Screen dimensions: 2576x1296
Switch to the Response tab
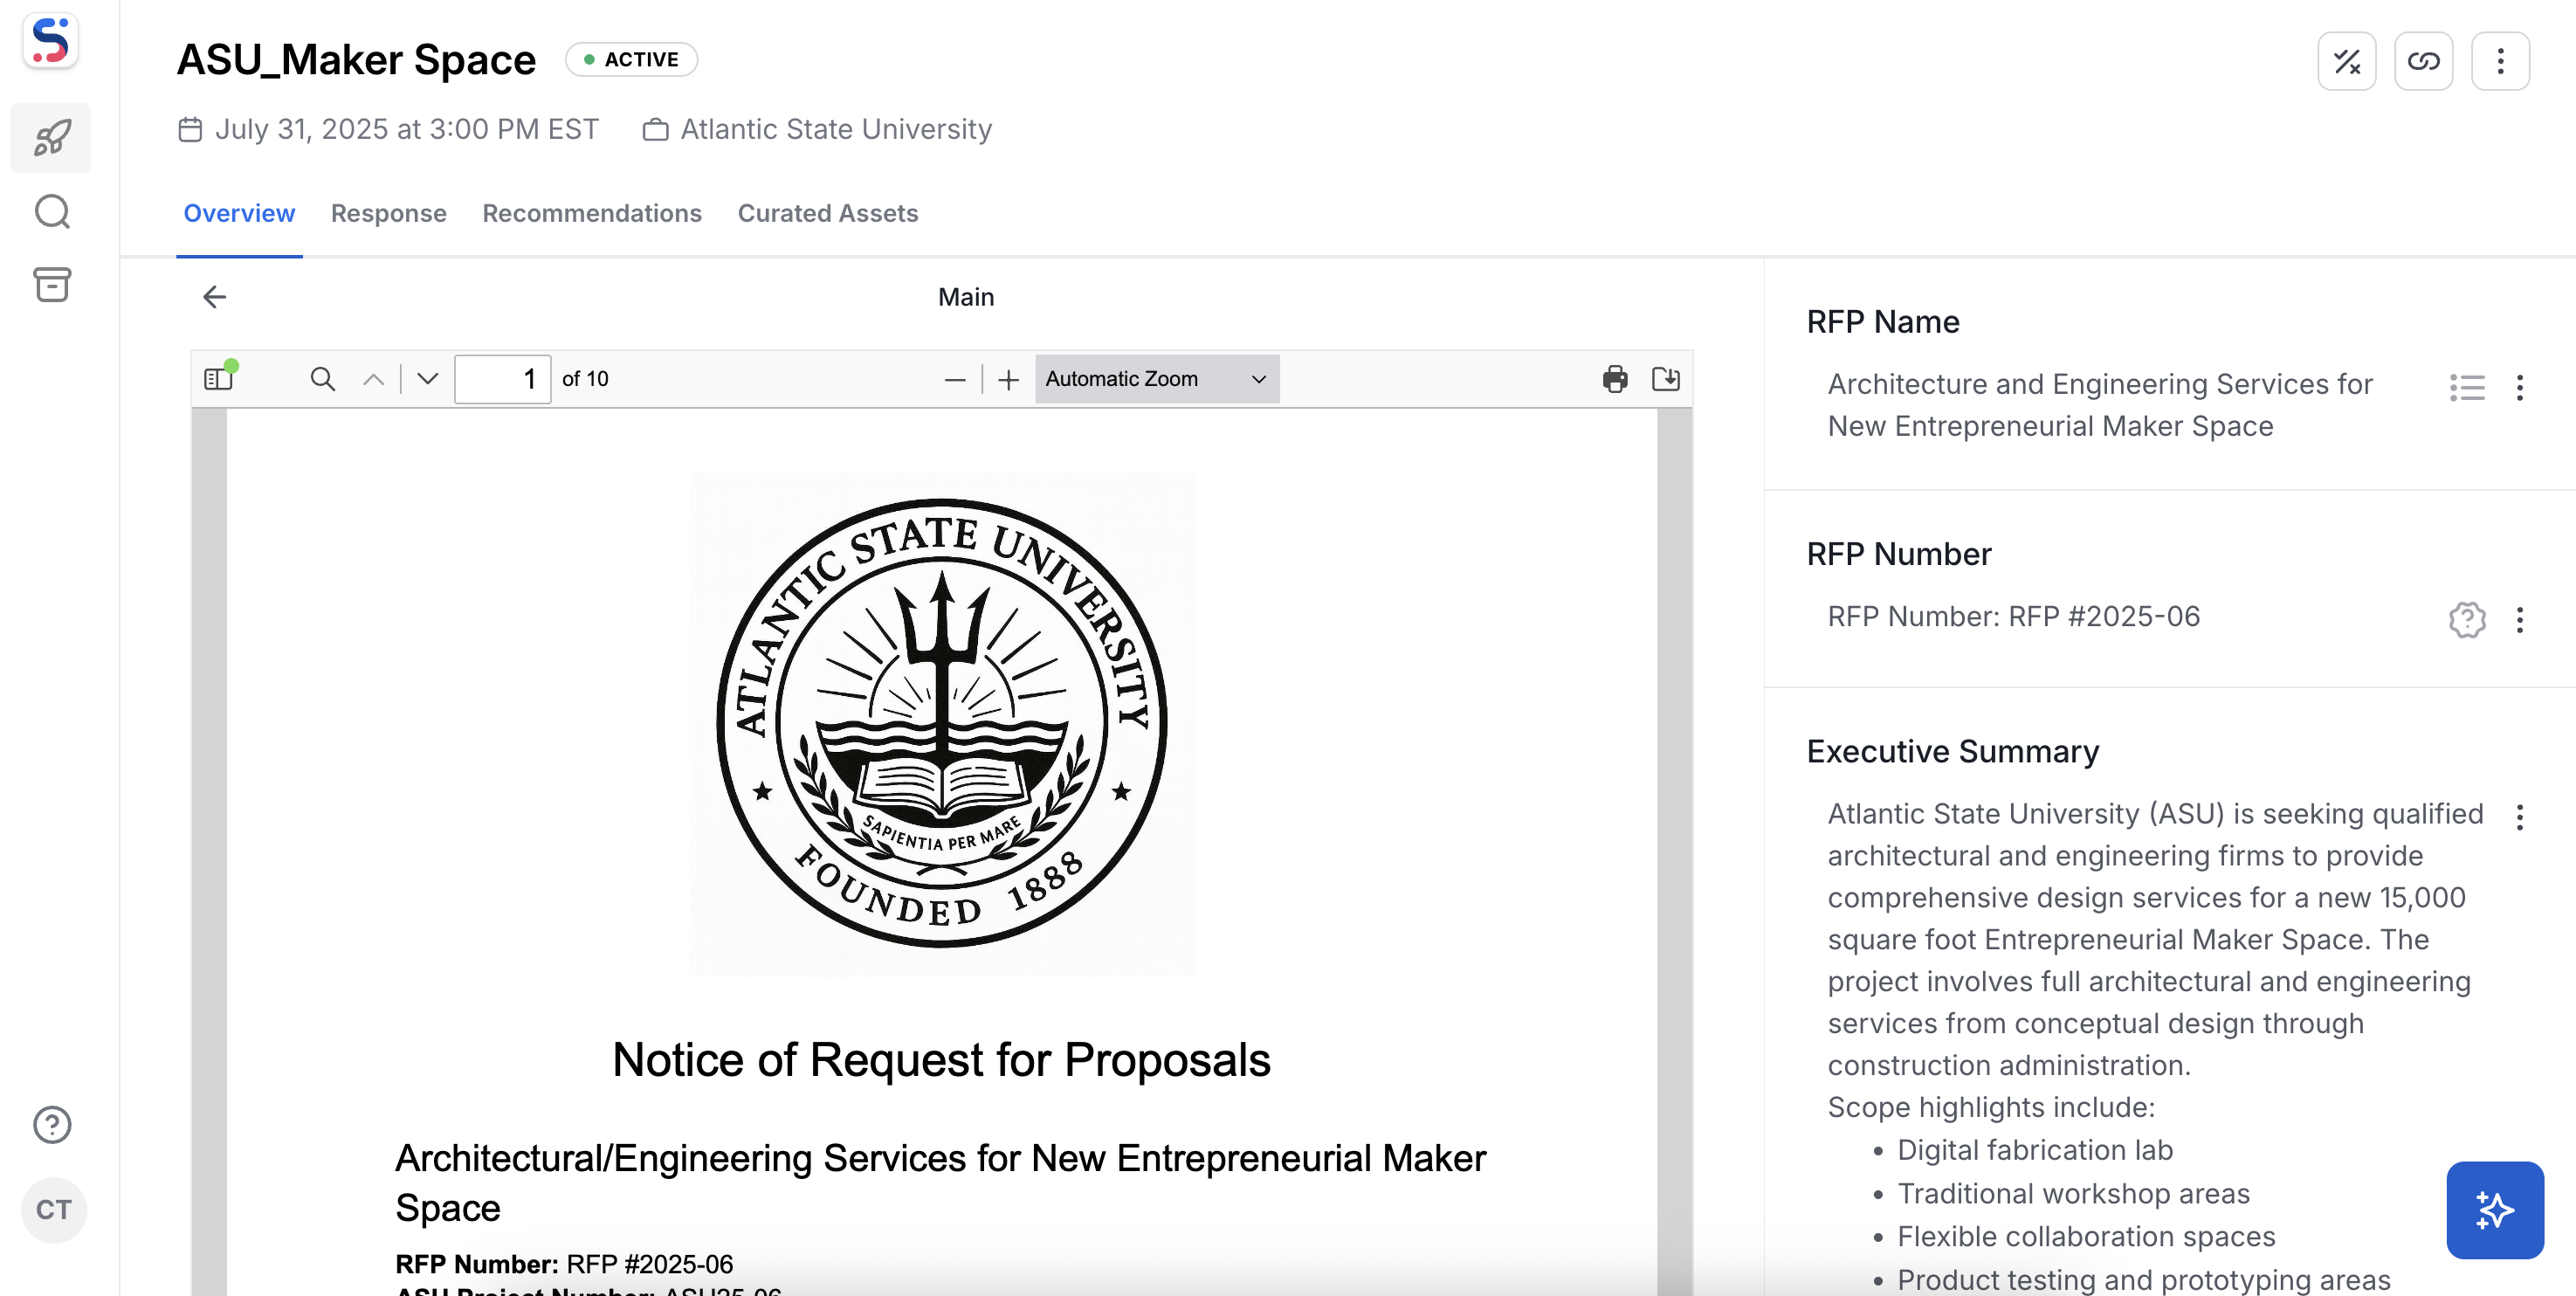388,213
